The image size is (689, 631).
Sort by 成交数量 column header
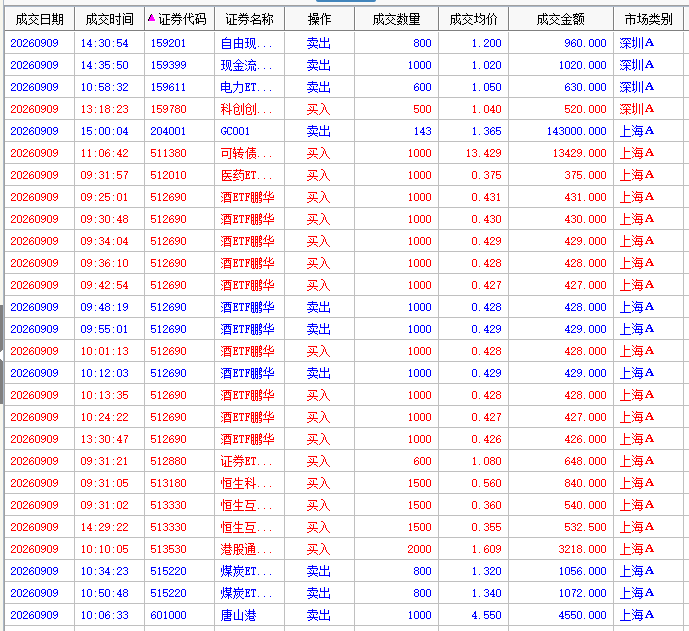pos(396,19)
